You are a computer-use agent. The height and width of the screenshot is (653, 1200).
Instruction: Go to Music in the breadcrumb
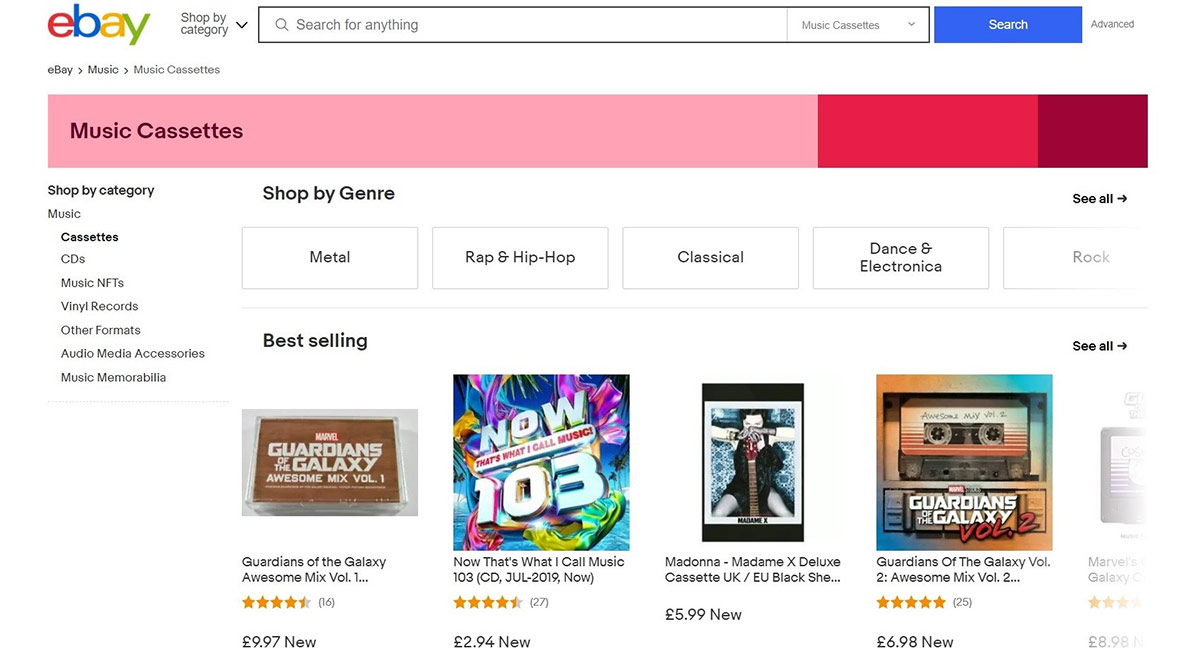[x=103, y=70]
